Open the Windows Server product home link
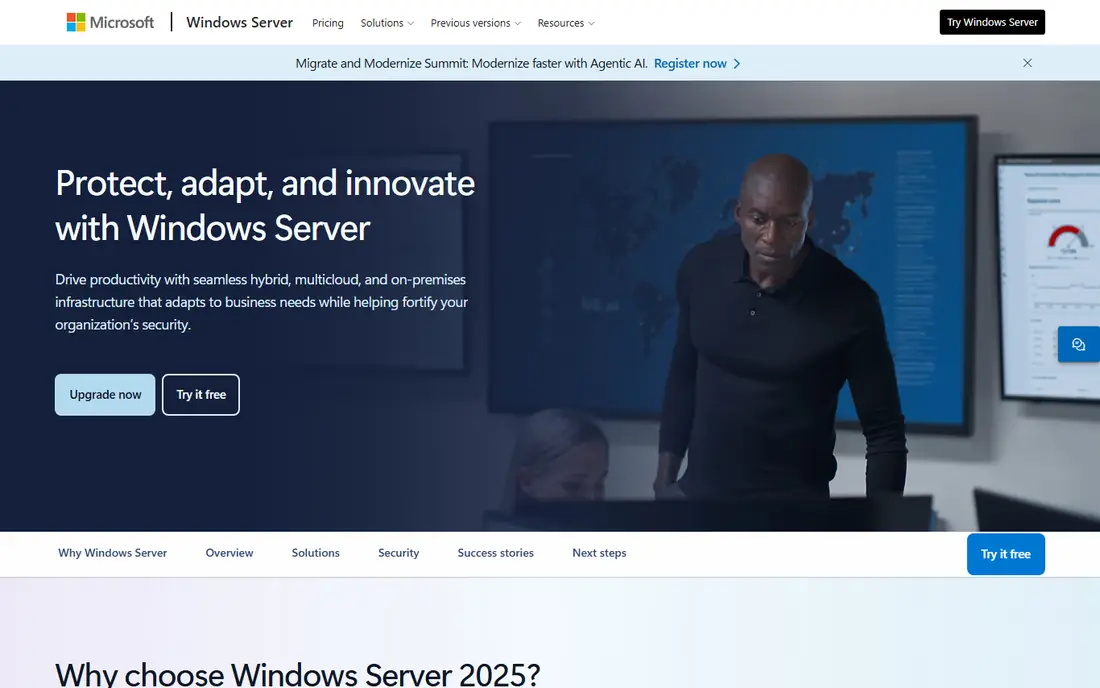 pos(239,22)
